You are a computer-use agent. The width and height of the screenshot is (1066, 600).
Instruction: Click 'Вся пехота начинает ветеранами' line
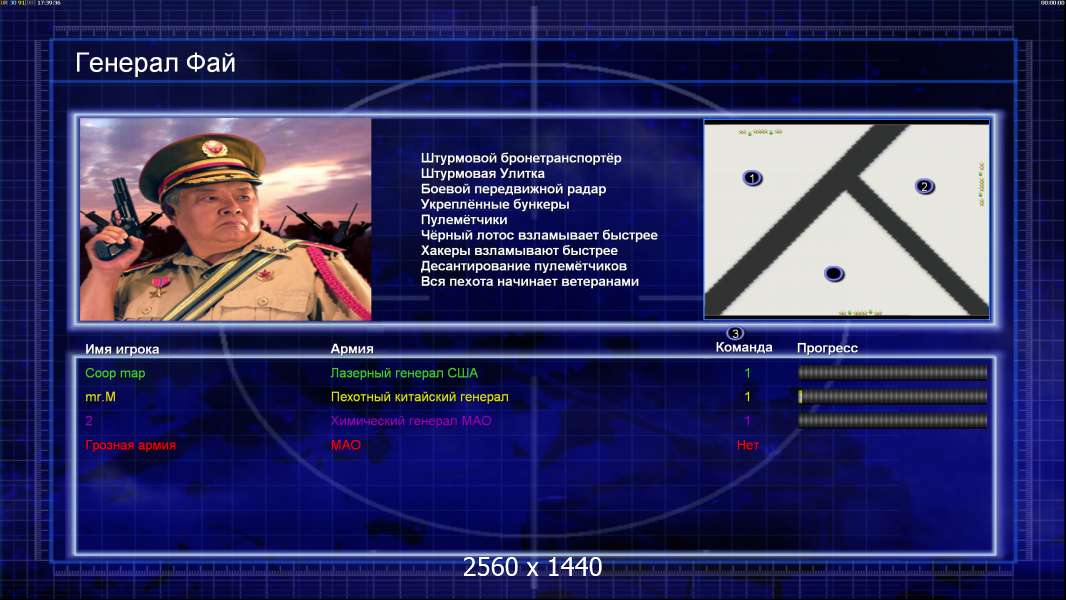pos(530,281)
